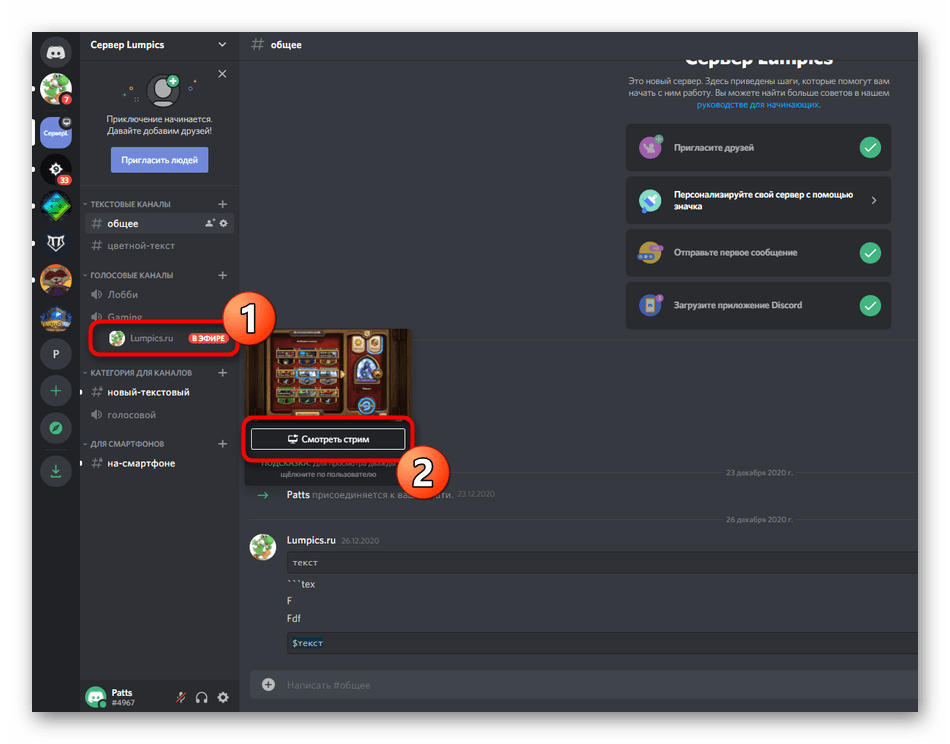
Task: Unmute the microphone icon next to Patts
Action: click(x=180, y=698)
